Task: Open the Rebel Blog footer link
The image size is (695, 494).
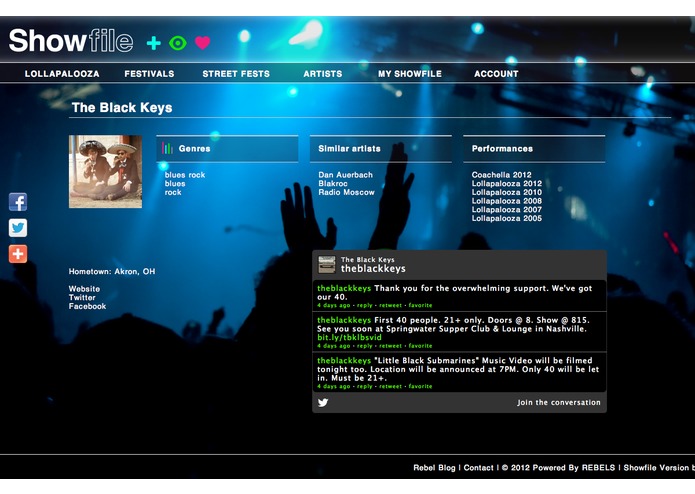Action: pyautogui.click(x=434, y=467)
